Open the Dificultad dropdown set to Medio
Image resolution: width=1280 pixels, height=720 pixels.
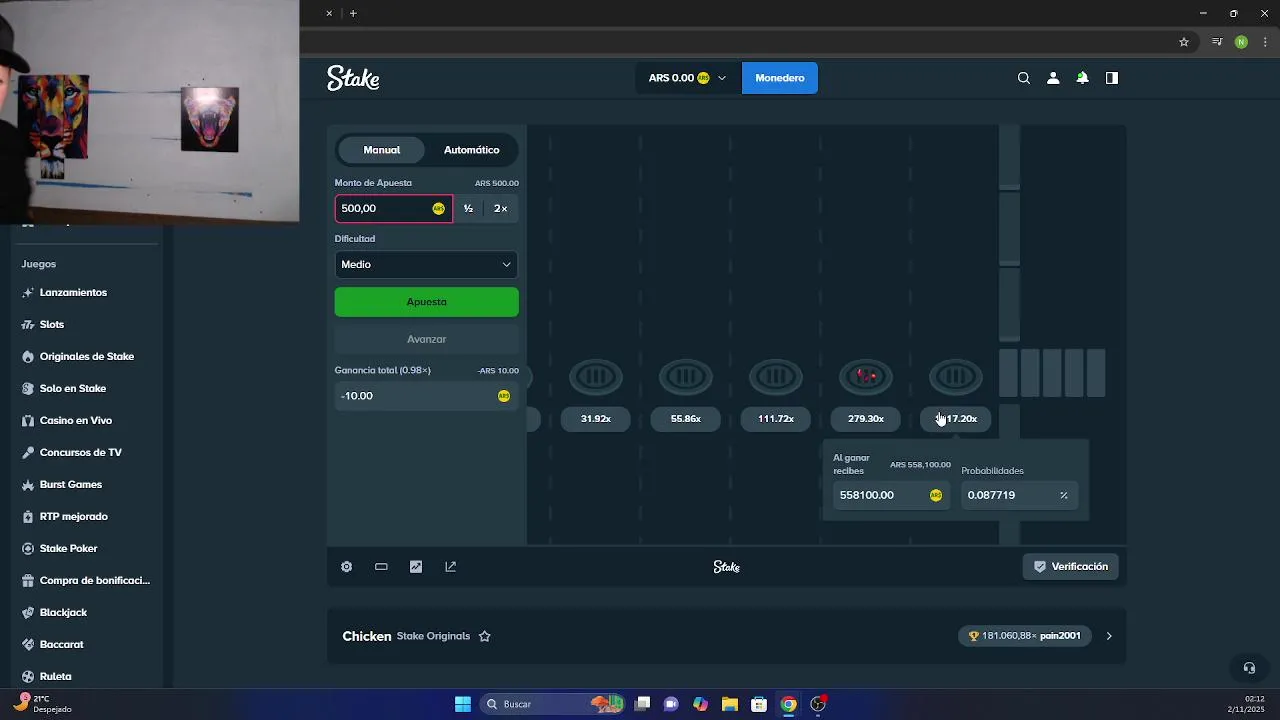(x=427, y=264)
